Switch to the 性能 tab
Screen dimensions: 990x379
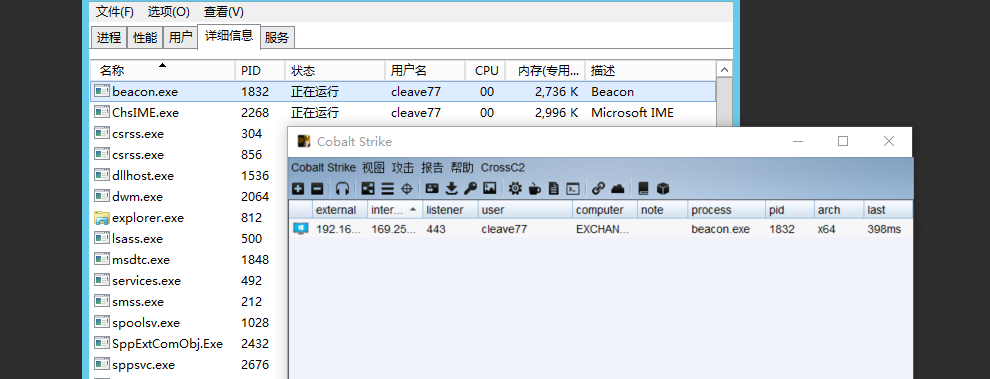[145, 37]
